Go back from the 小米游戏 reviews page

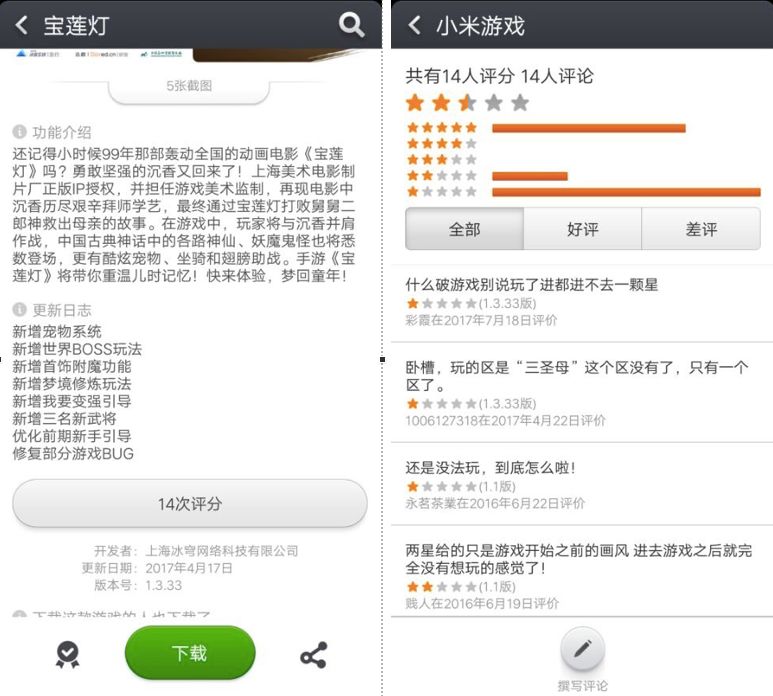pyautogui.click(x=415, y=25)
